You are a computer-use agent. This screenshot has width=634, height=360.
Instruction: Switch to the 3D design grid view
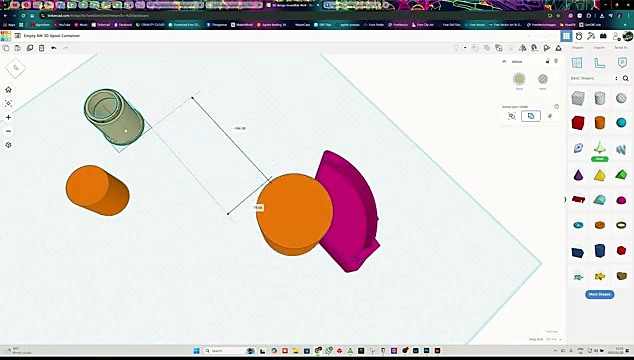[566, 36]
